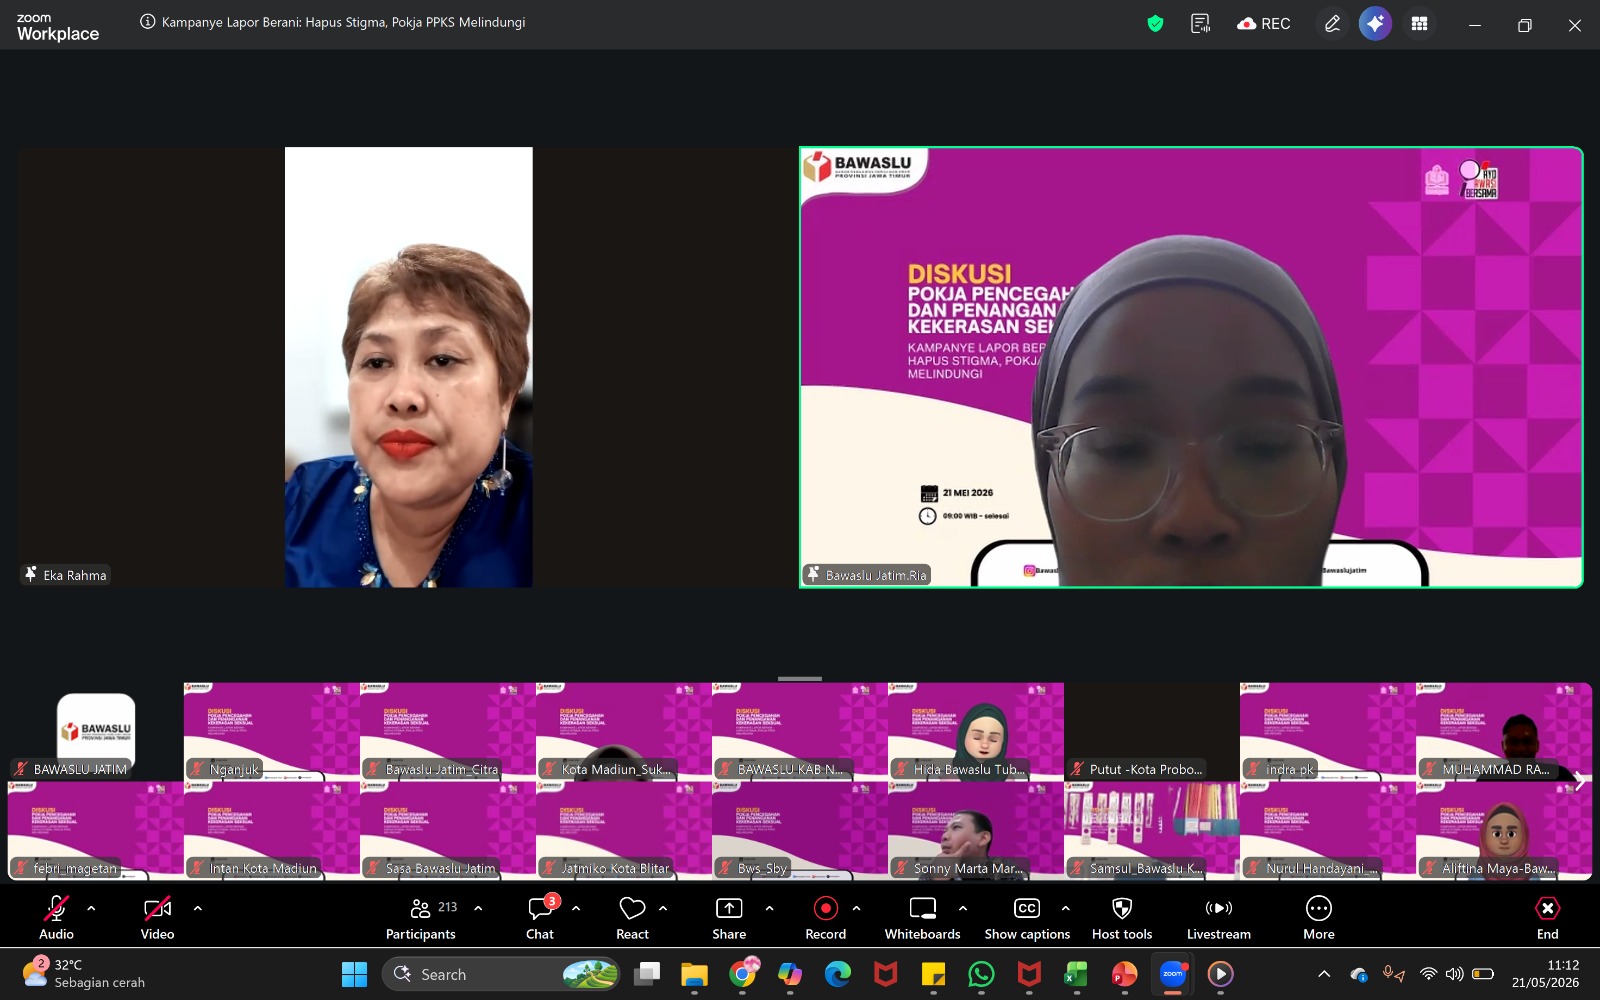Open the taskbar clock showing 11:12
The height and width of the screenshot is (1000, 1600).
[1545, 974]
